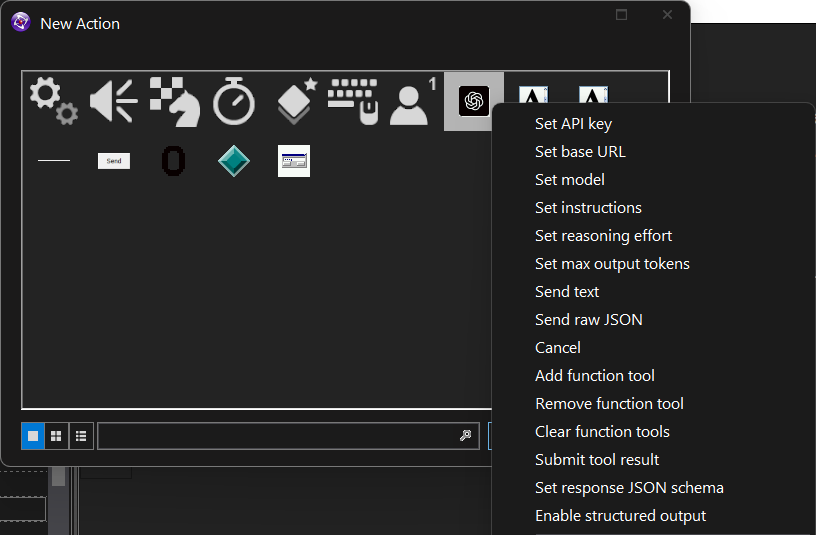Click the object search input field
This screenshot has width=816, height=535.
pyautogui.click(x=288, y=436)
